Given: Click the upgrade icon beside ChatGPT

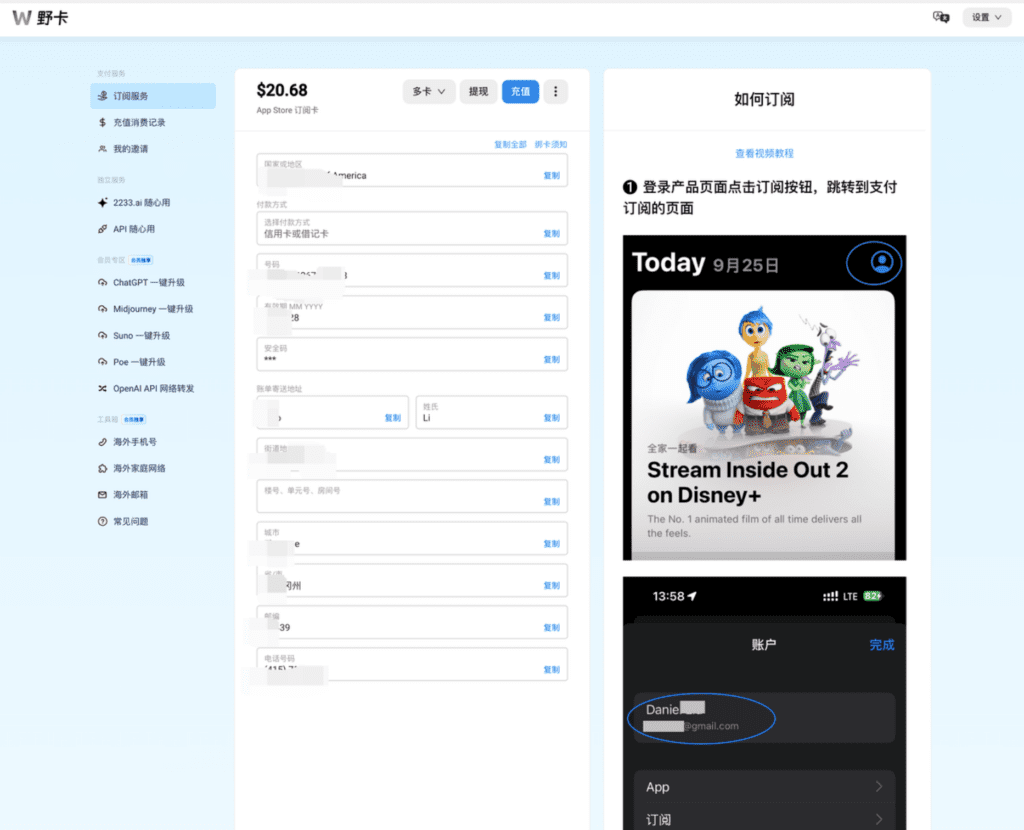Looking at the screenshot, I should coord(103,283).
